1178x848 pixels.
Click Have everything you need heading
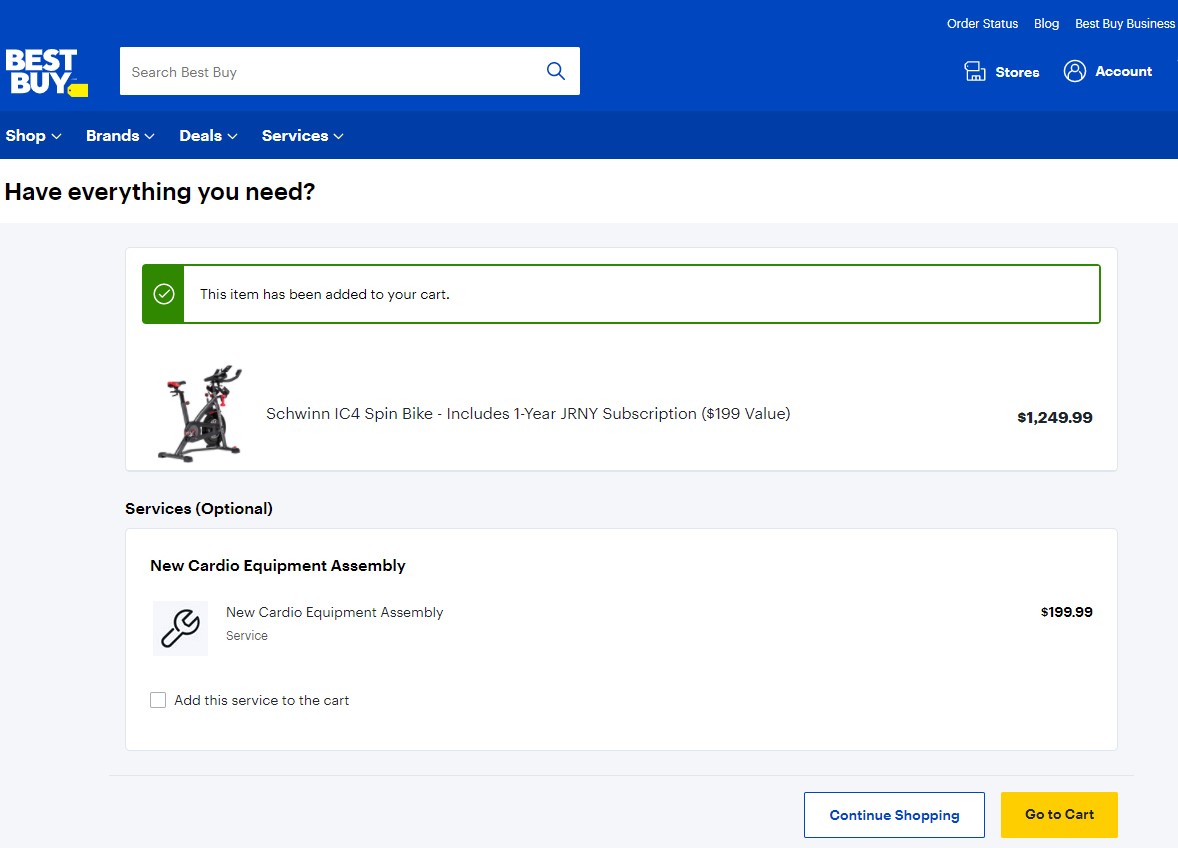[159, 192]
